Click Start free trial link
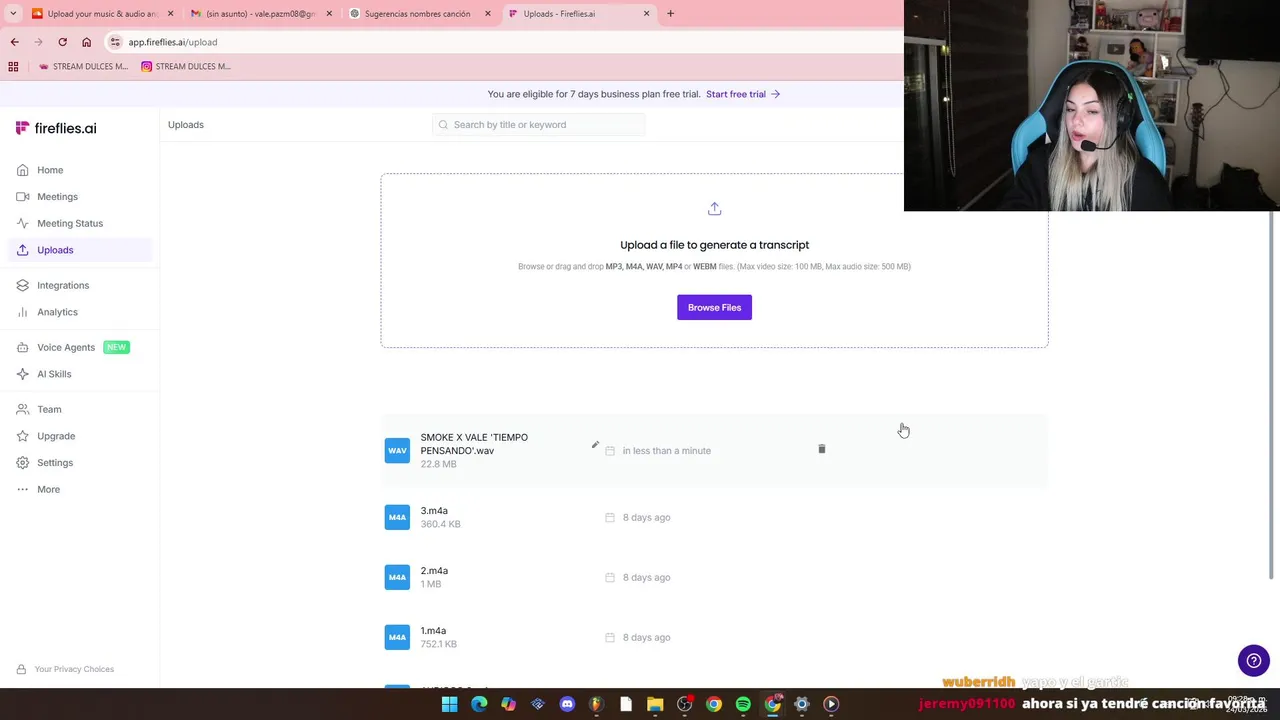The width and height of the screenshot is (1280, 720). tap(743, 94)
